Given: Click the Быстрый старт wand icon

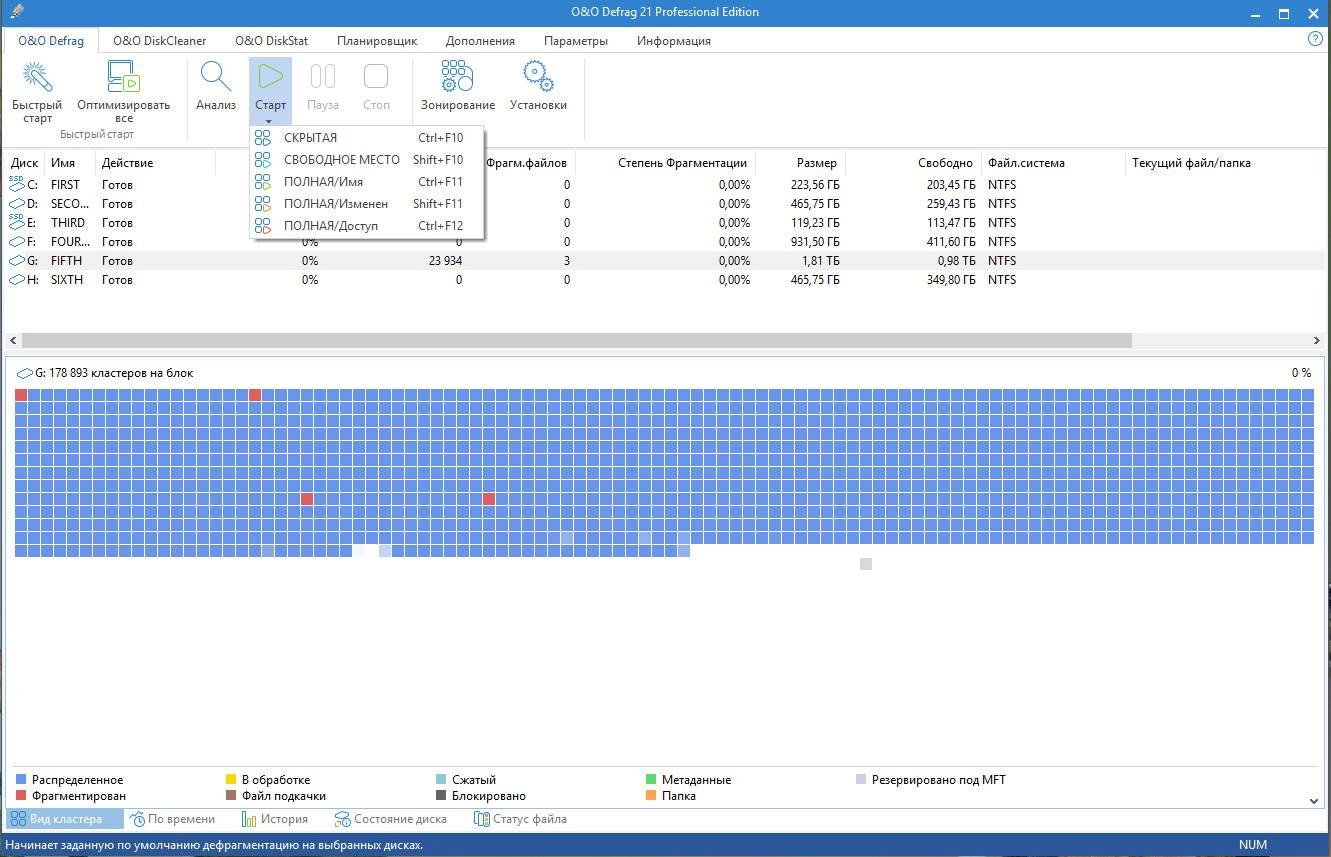Looking at the screenshot, I should [37, 77].
